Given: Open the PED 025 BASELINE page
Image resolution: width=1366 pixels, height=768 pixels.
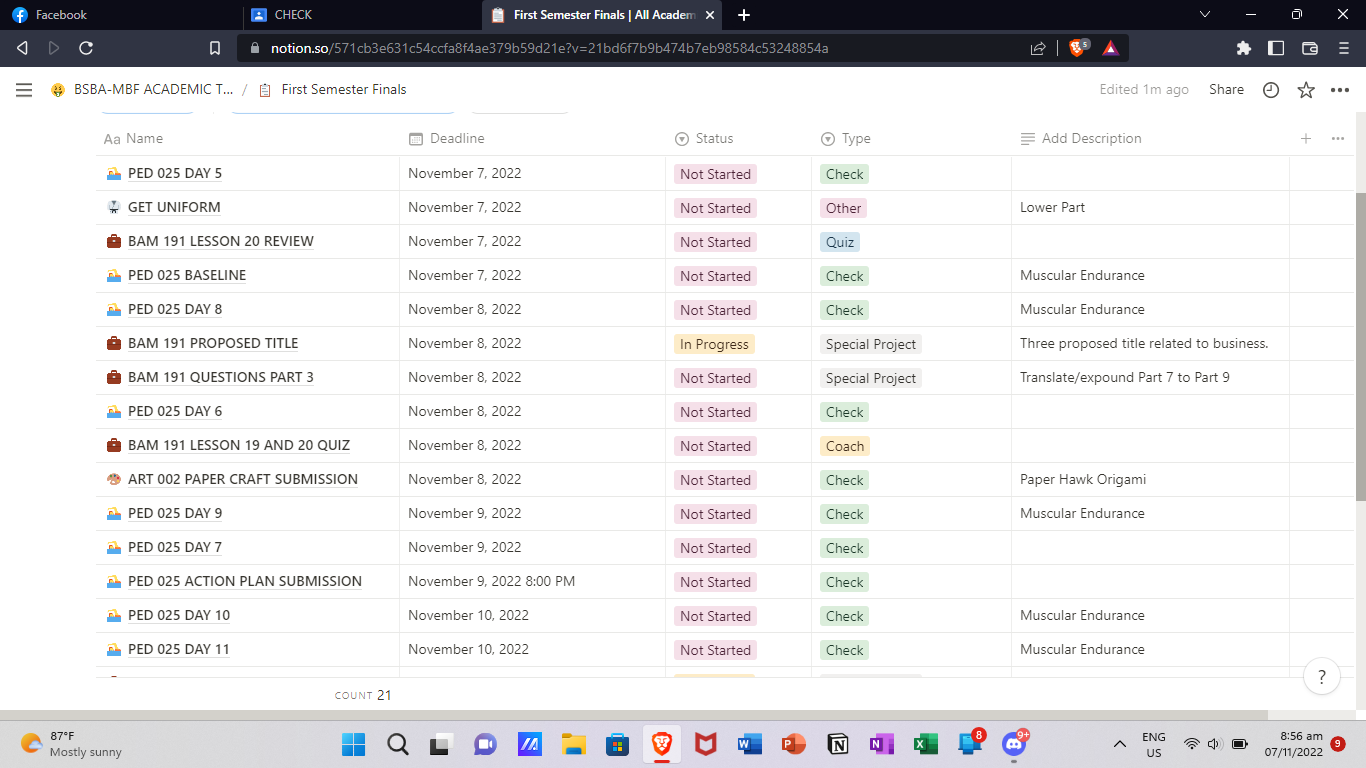Looking at the screenshot, I should pyautogui.click(x=187, y=276).
